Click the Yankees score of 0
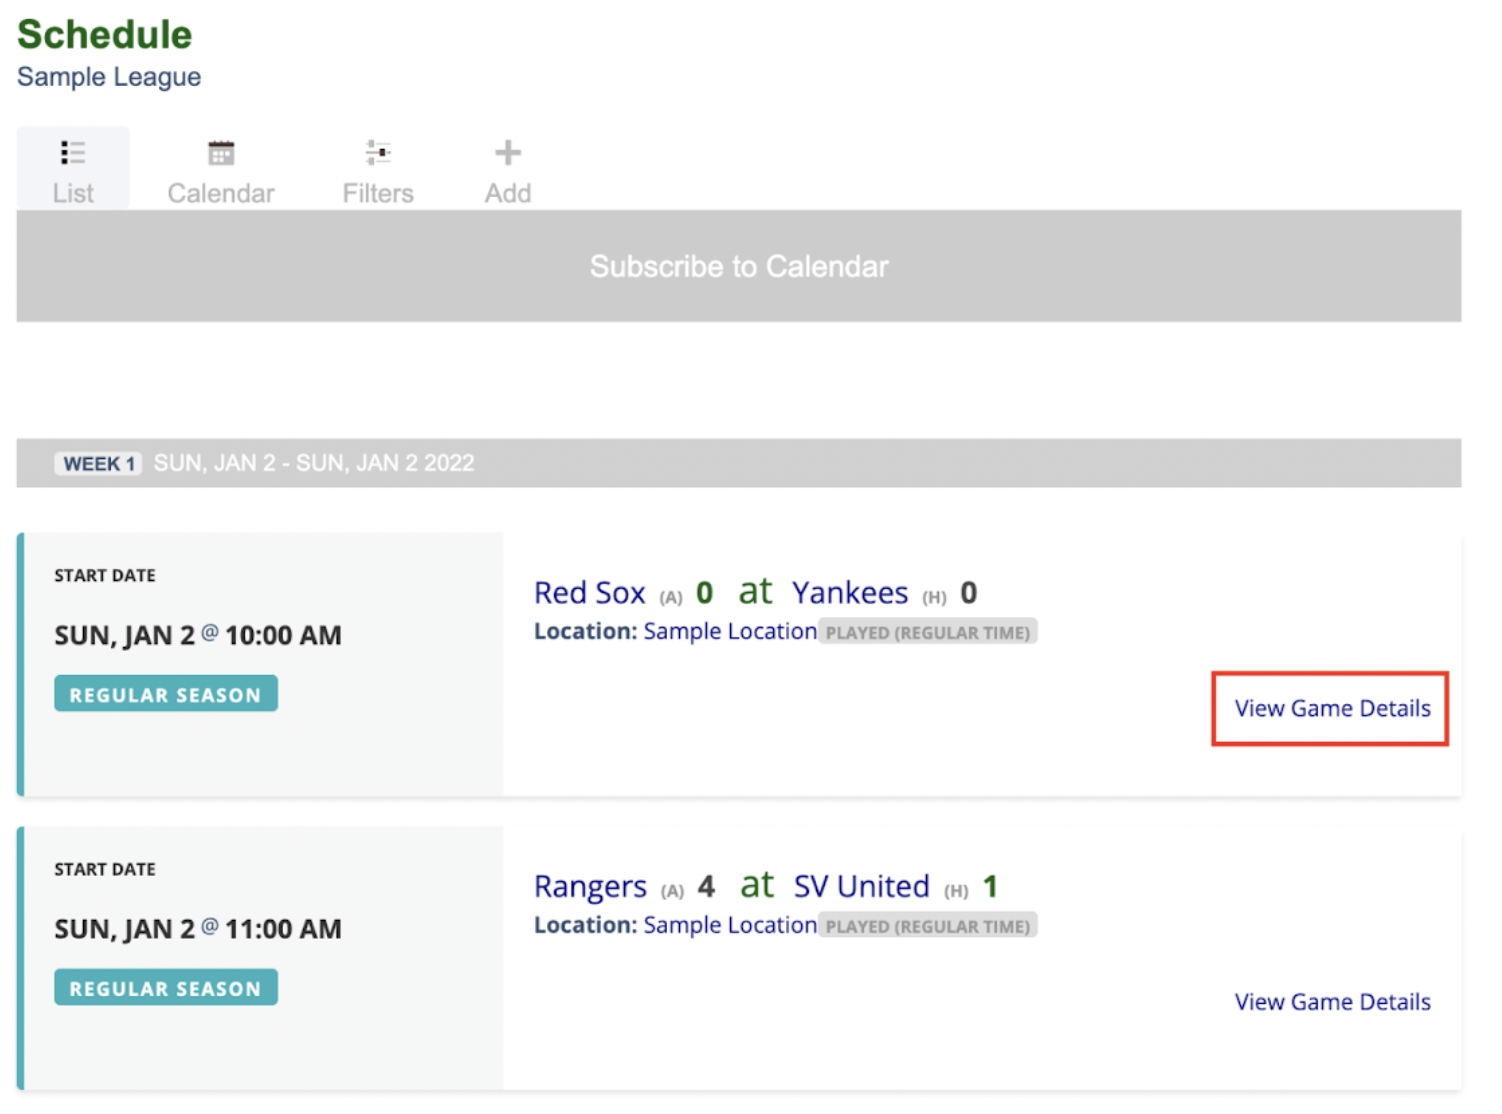 click(968, 593)
